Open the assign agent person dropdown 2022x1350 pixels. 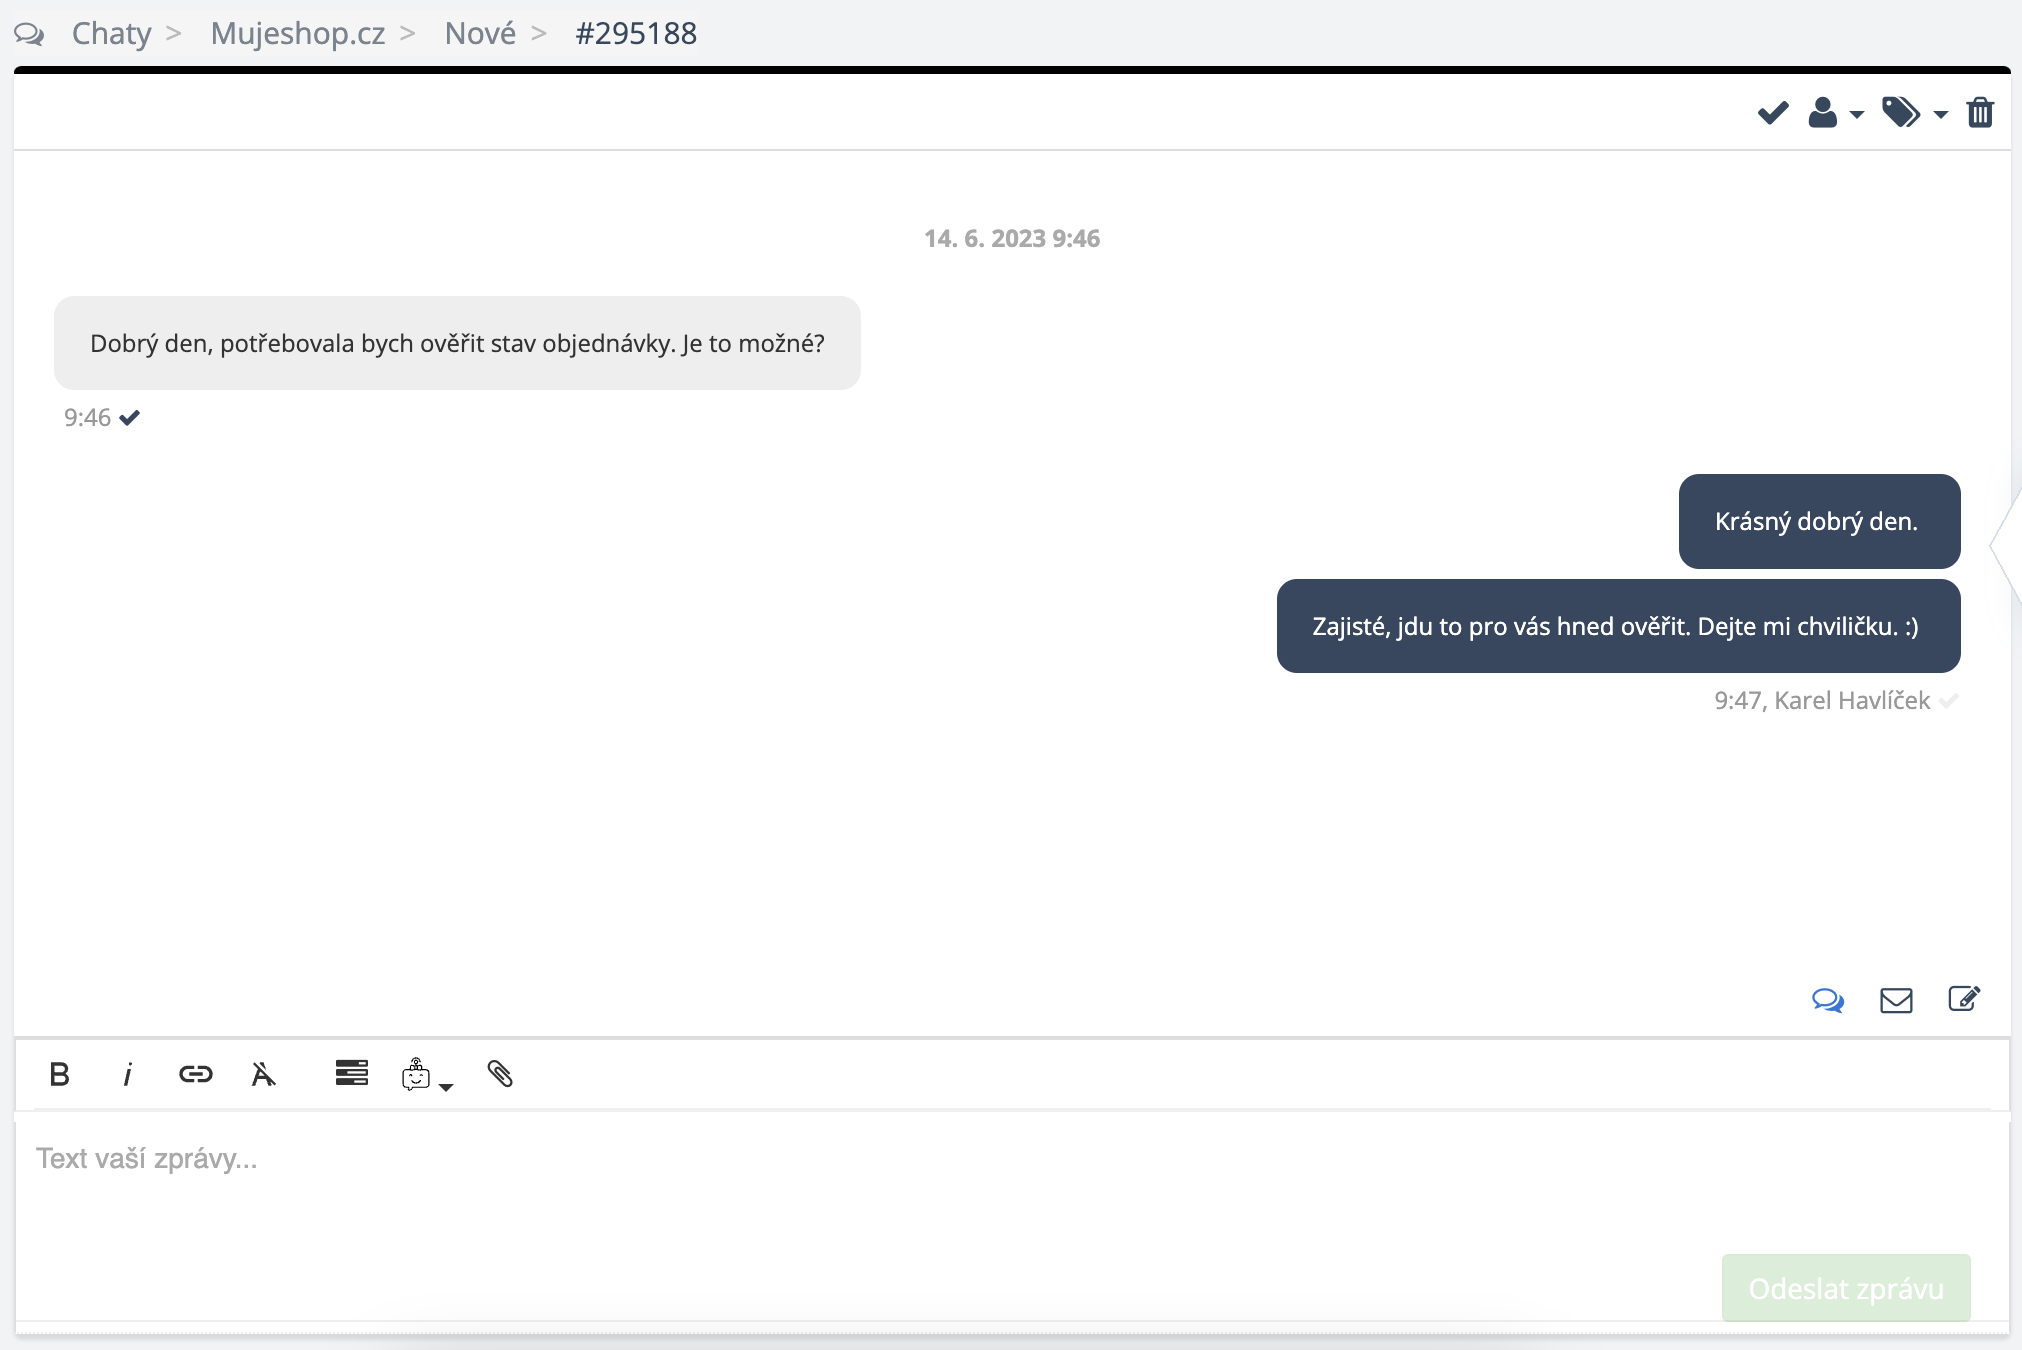1834,113
